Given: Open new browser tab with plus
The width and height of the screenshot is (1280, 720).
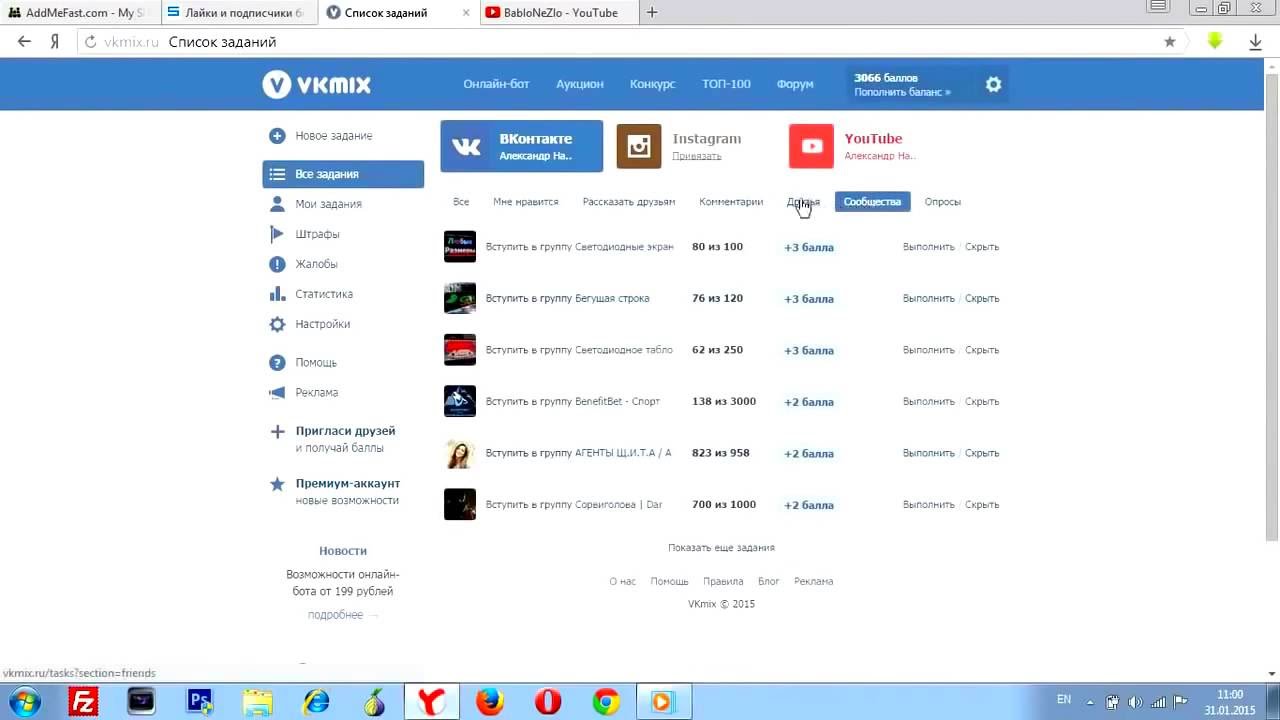Looking at the screenshot, I should [x=652, y=13].
